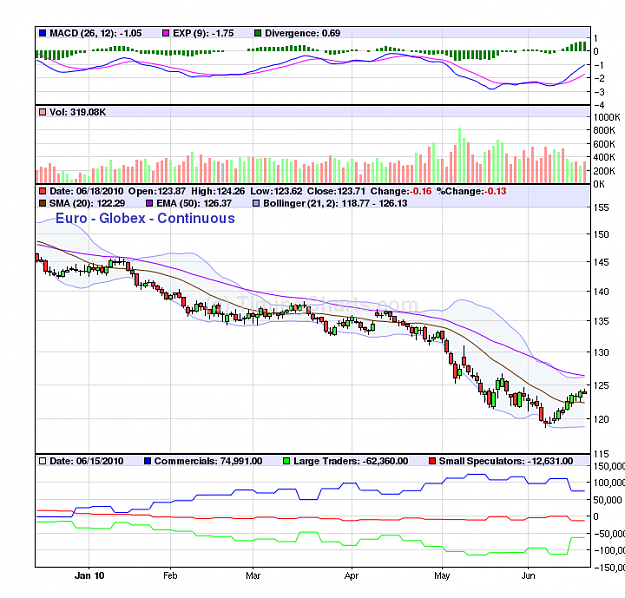
Task: Click the red Date legend swatch in price panel
Action: click(43, 191)
